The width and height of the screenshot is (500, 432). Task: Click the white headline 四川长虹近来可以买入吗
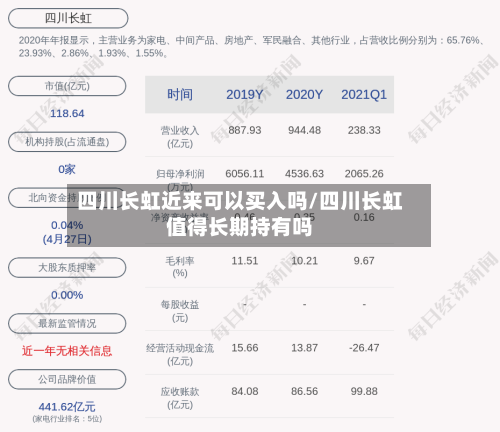tap(192, 202)
